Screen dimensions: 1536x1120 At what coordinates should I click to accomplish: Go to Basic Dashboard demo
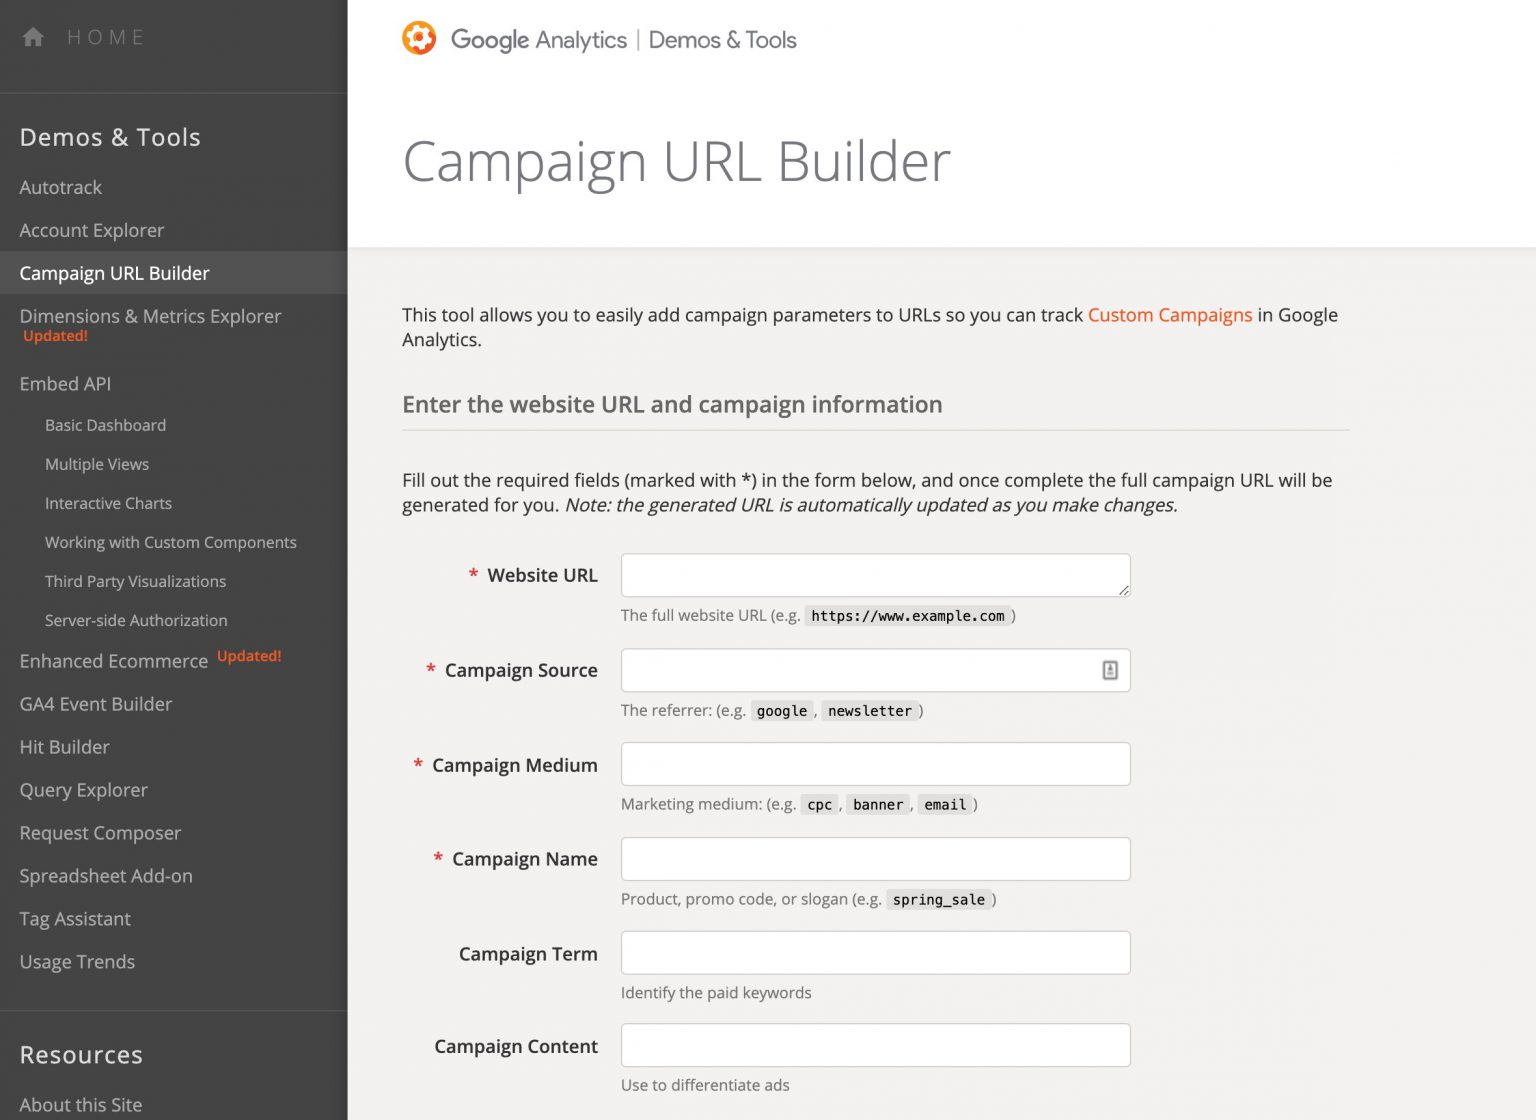[x=105, y=426]
